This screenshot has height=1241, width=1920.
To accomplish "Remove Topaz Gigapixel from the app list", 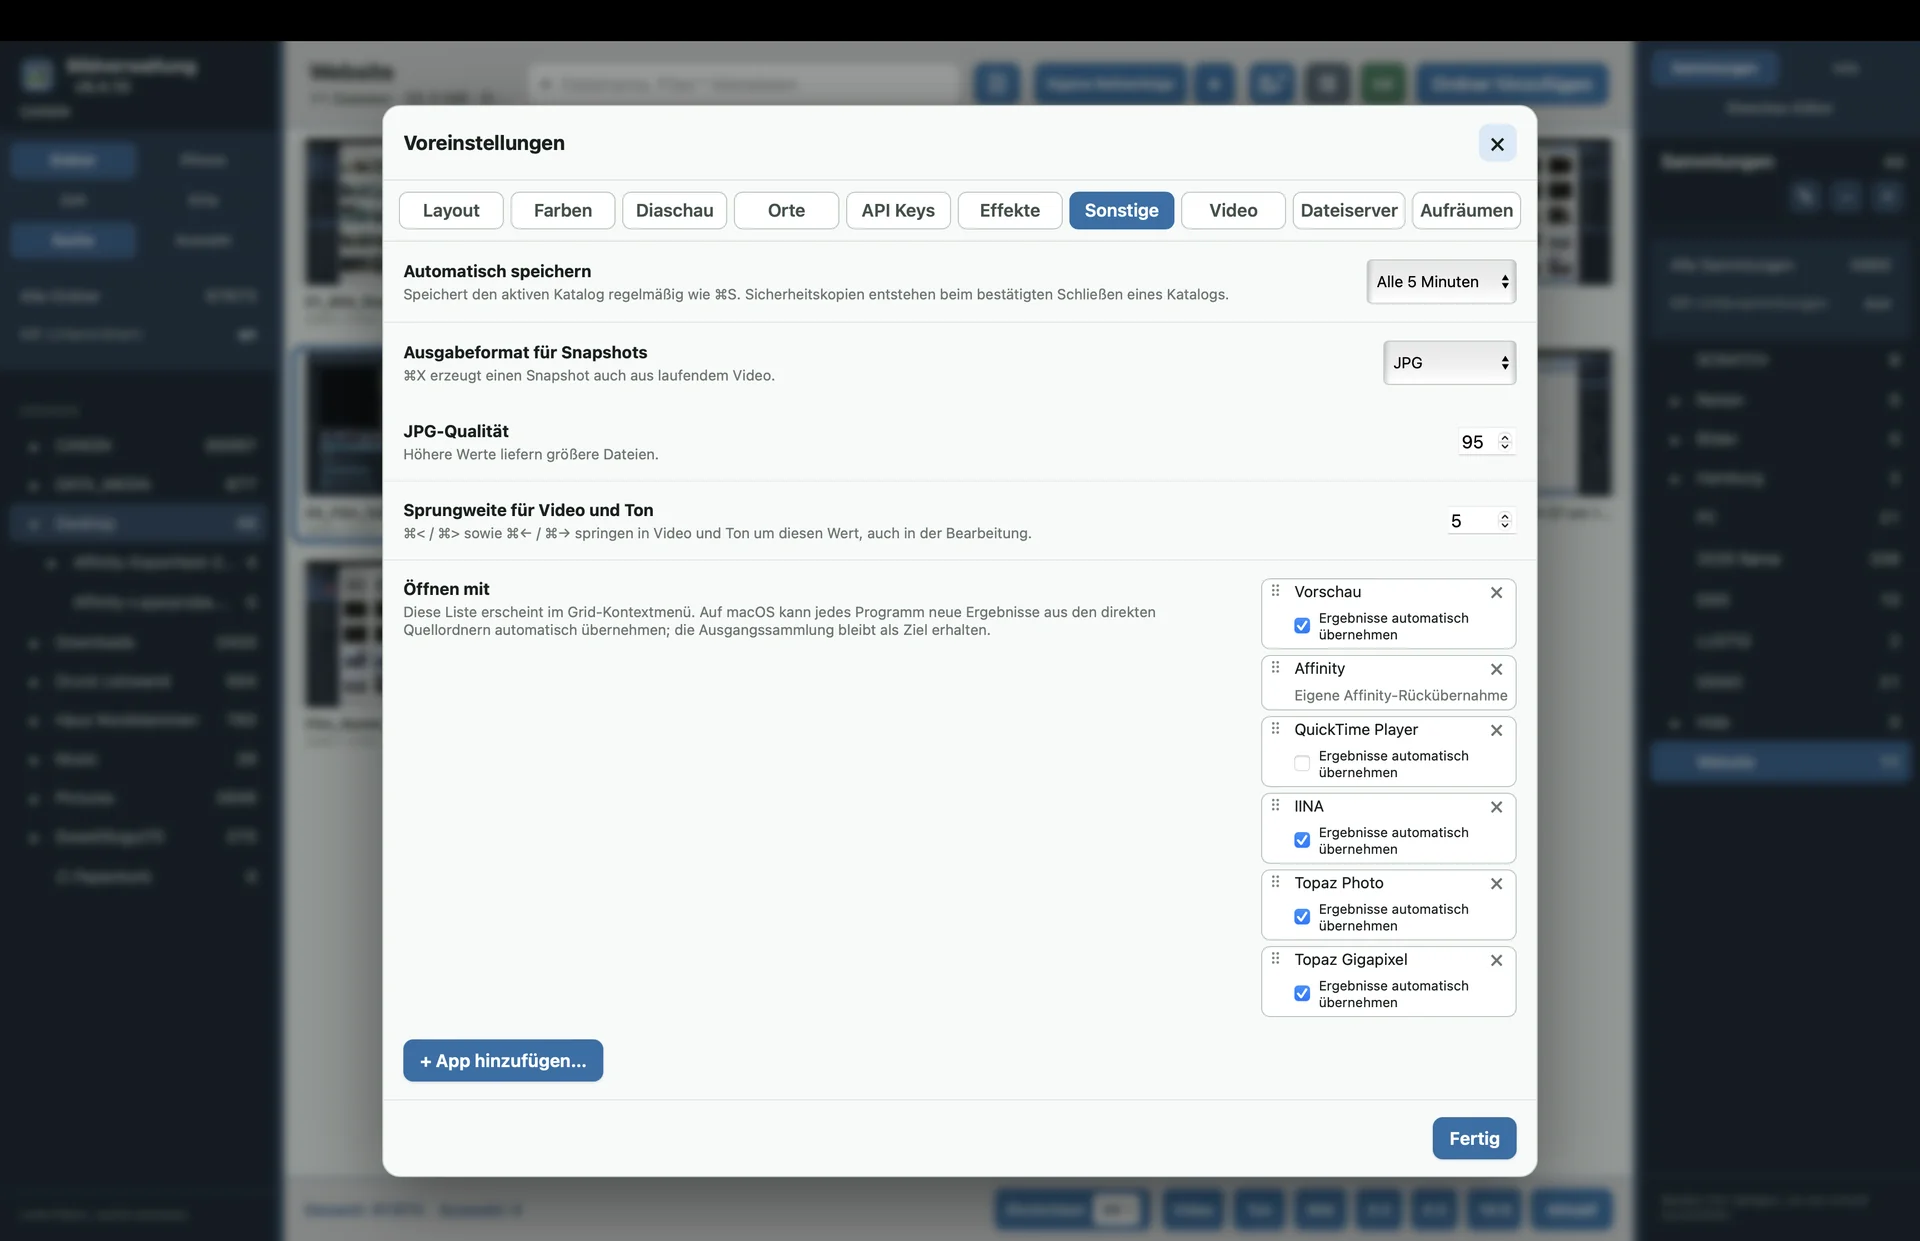I will (x=1496, y=960).
